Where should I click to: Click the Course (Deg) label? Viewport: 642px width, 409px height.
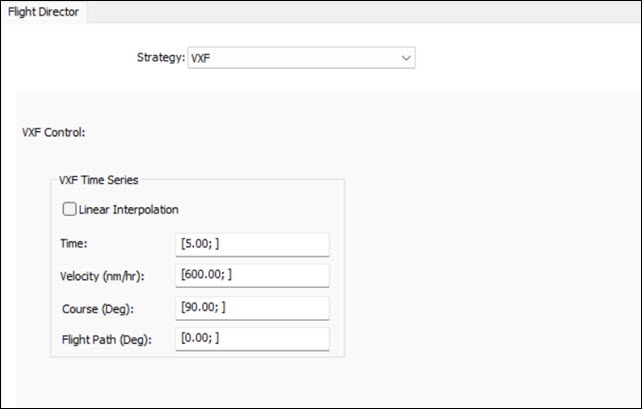tap(96, 307)
